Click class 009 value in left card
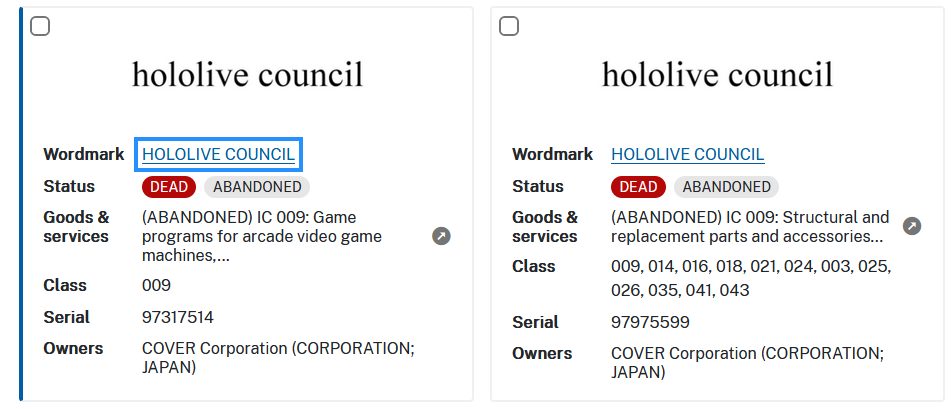 [x=157, y=286]
